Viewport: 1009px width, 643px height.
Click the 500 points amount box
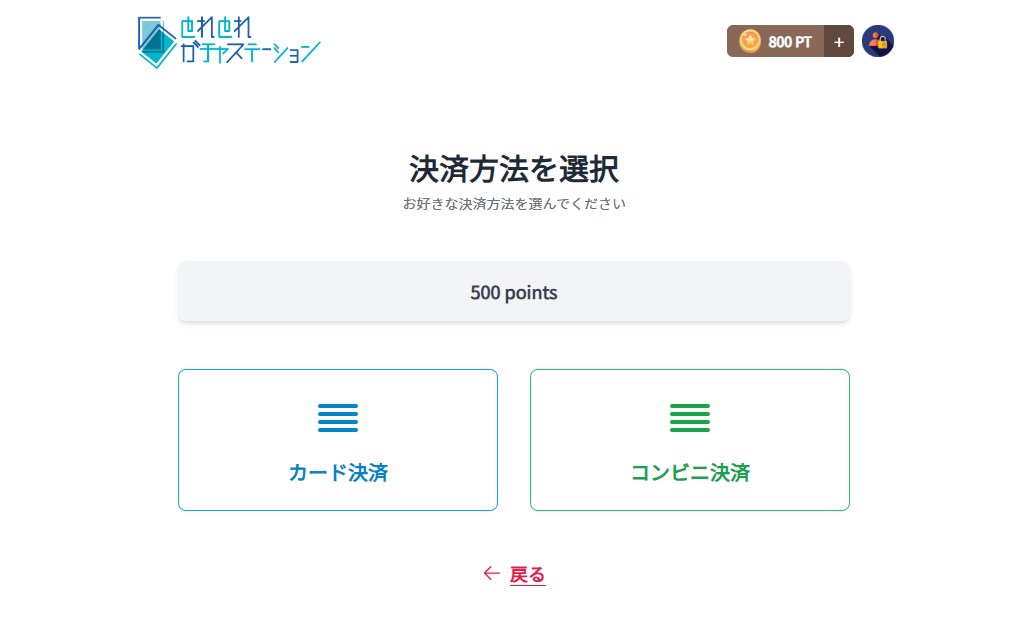click(514, 292)
